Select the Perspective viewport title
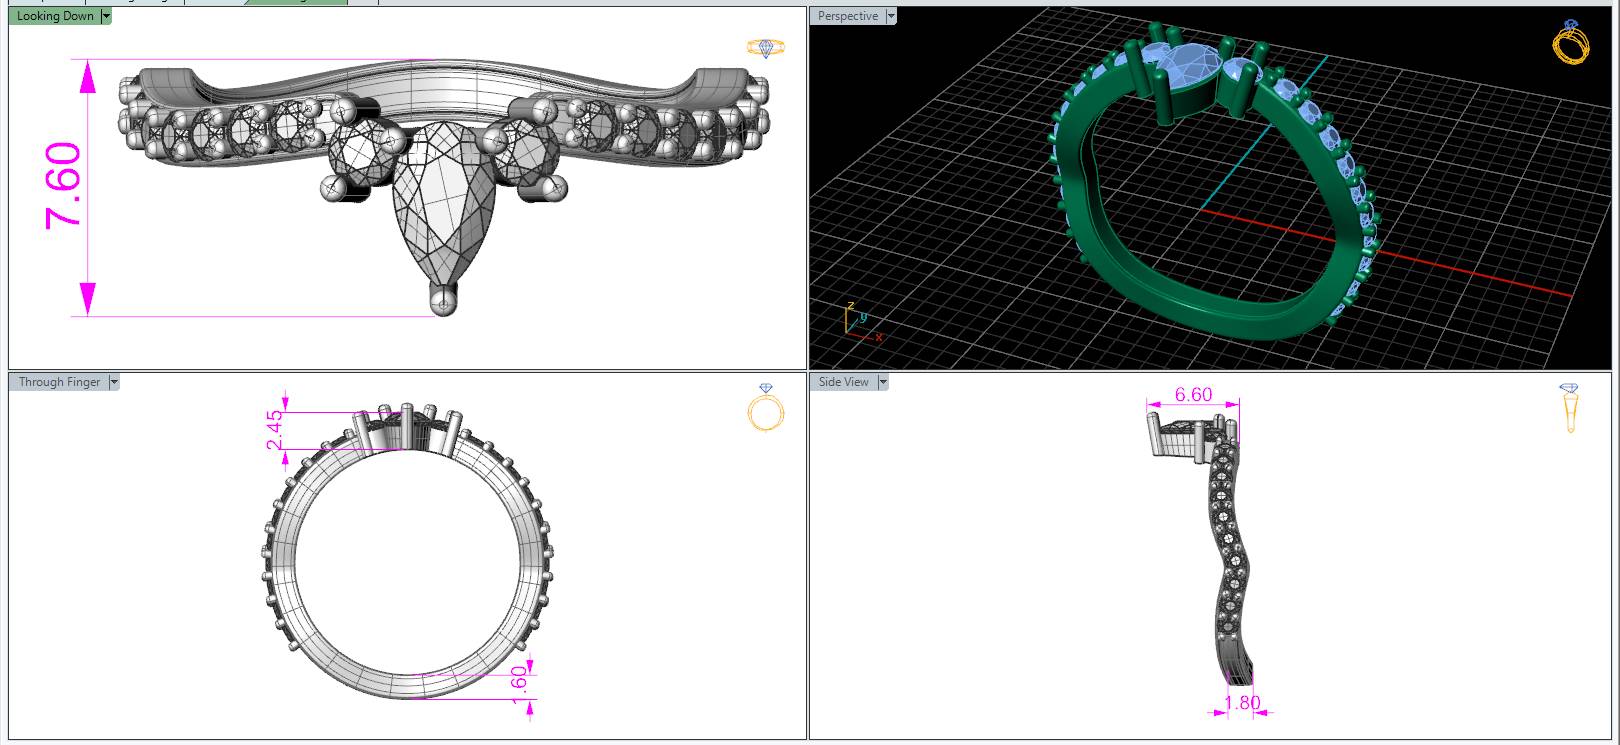This screenshot has width=1620, height=745. (848, 16)
